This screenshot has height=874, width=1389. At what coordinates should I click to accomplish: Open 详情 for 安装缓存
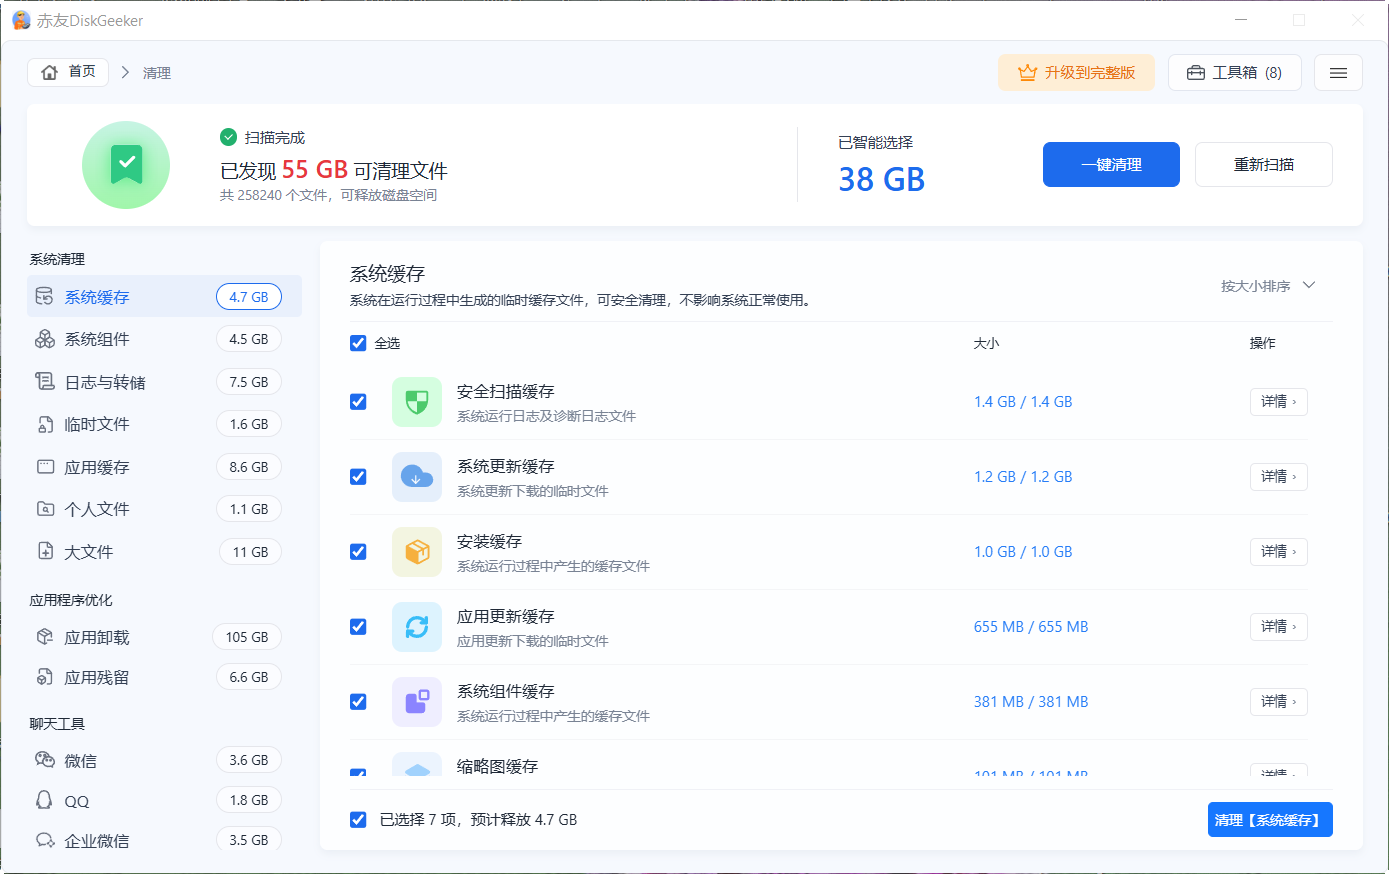tap(1279, 552)
